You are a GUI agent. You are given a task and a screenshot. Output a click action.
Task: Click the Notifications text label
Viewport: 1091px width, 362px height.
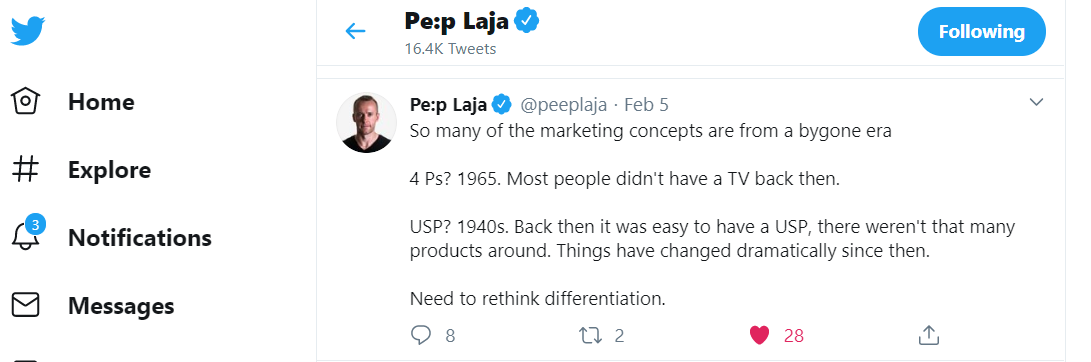(140, 238)
